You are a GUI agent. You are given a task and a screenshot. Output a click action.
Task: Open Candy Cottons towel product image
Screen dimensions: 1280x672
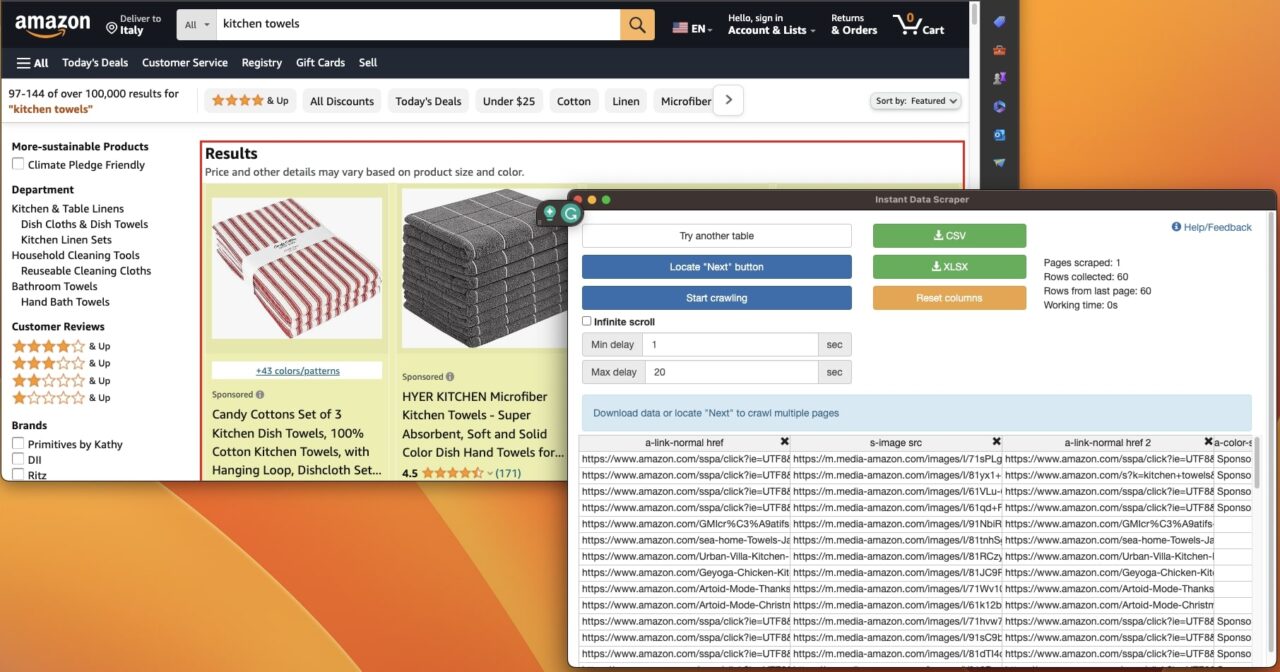pos(297,269)
